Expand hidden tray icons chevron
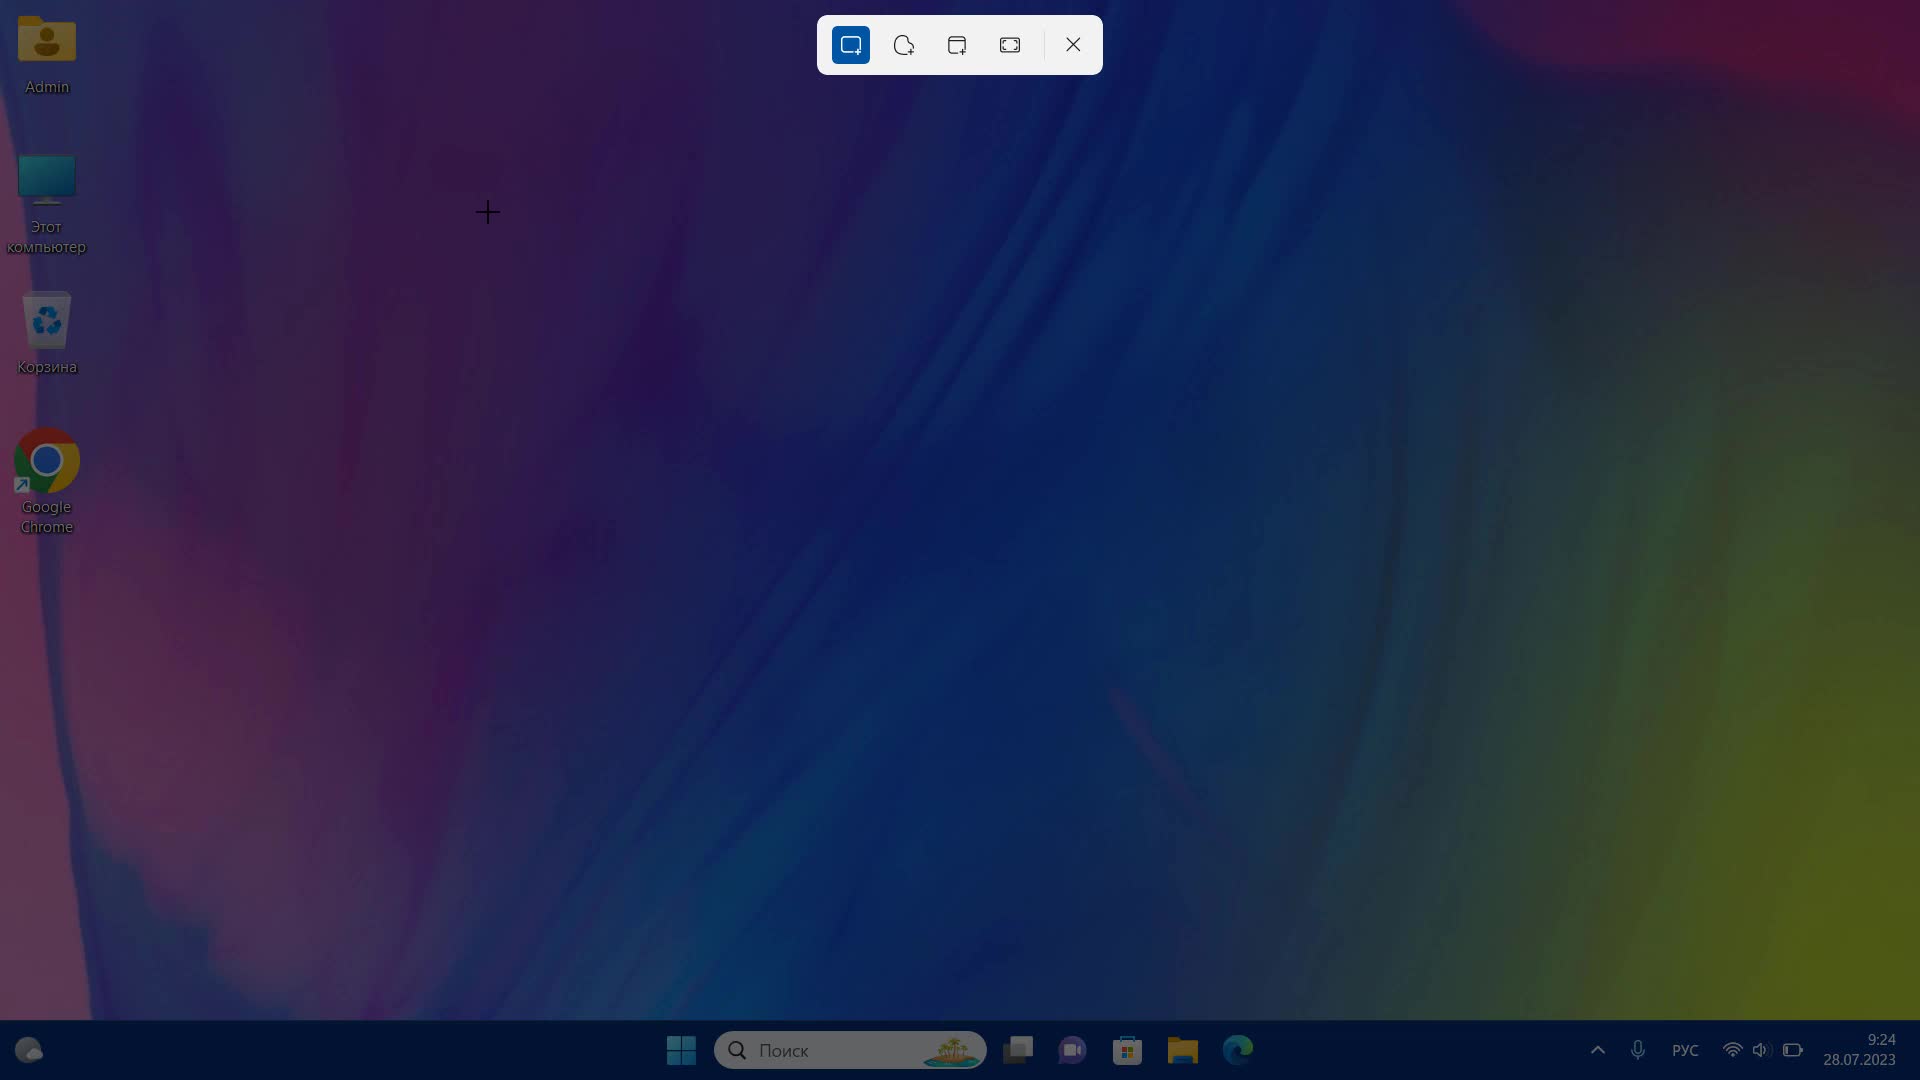The width and height of the screenshot is (1920, 1080). pos(1598,1050)
